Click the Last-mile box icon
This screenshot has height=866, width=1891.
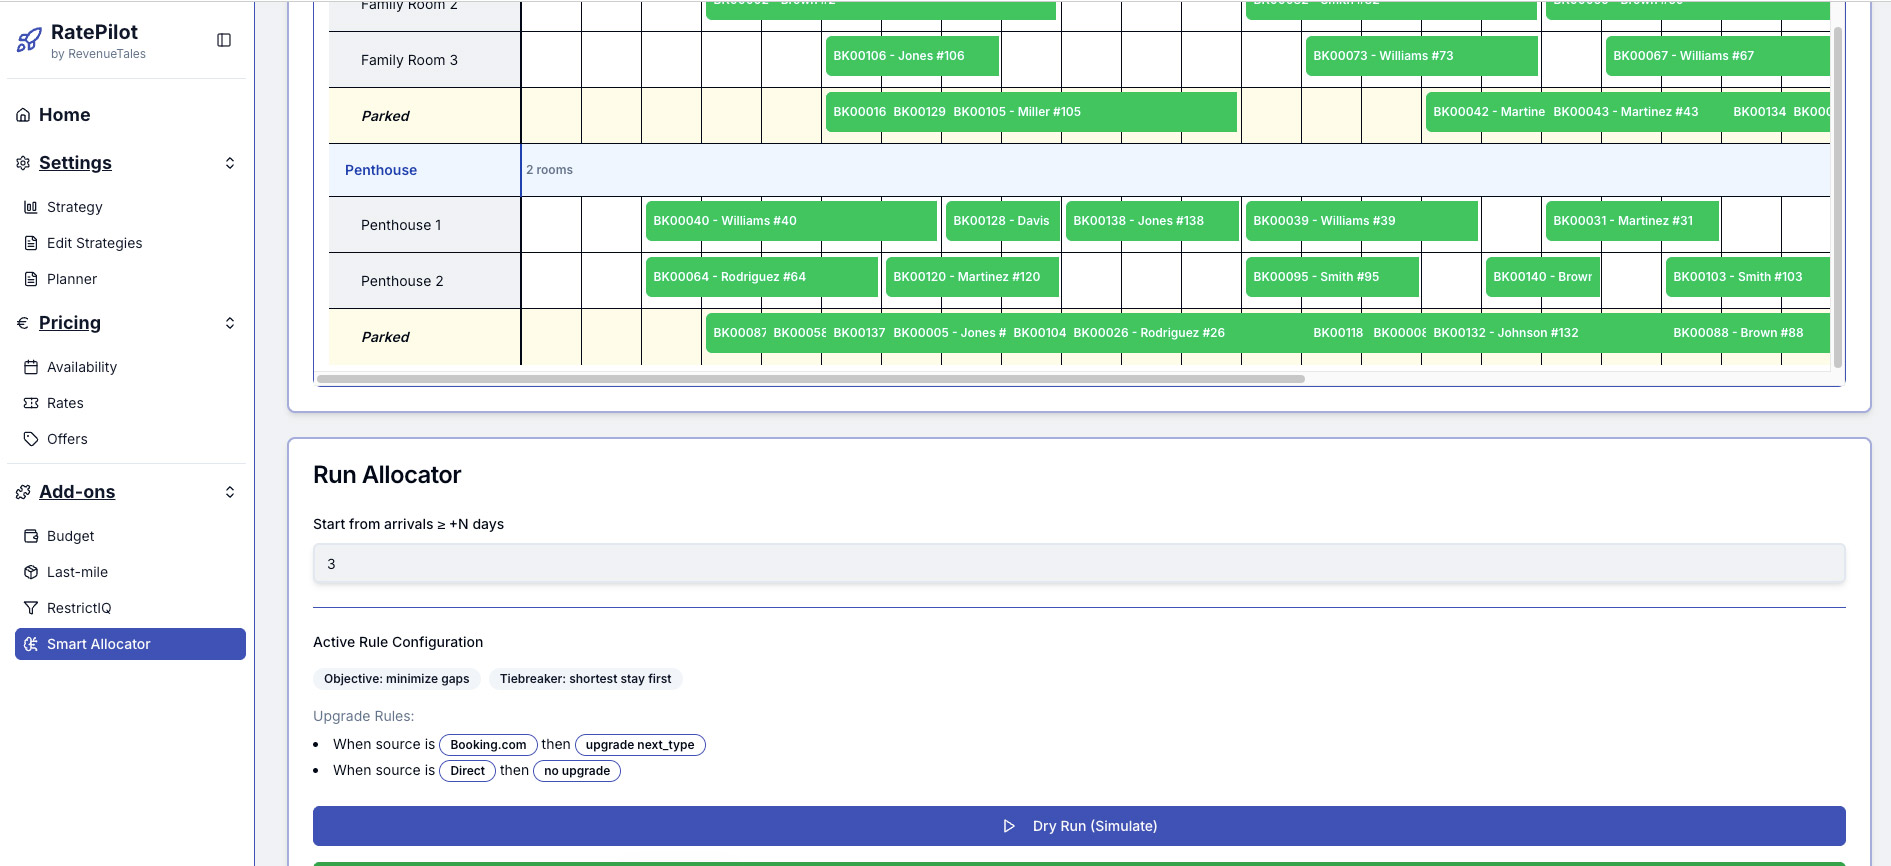coord(31,572)
